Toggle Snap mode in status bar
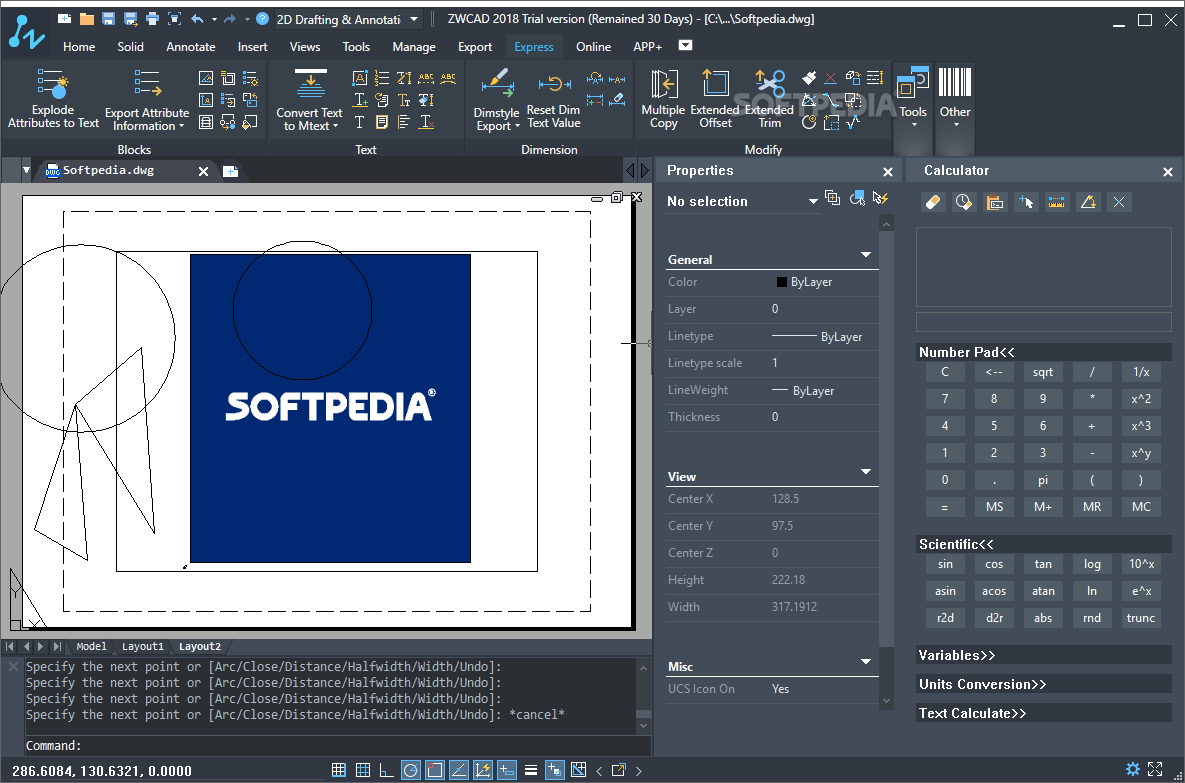Screen dimensions: 1185x783 pos(339,770)
